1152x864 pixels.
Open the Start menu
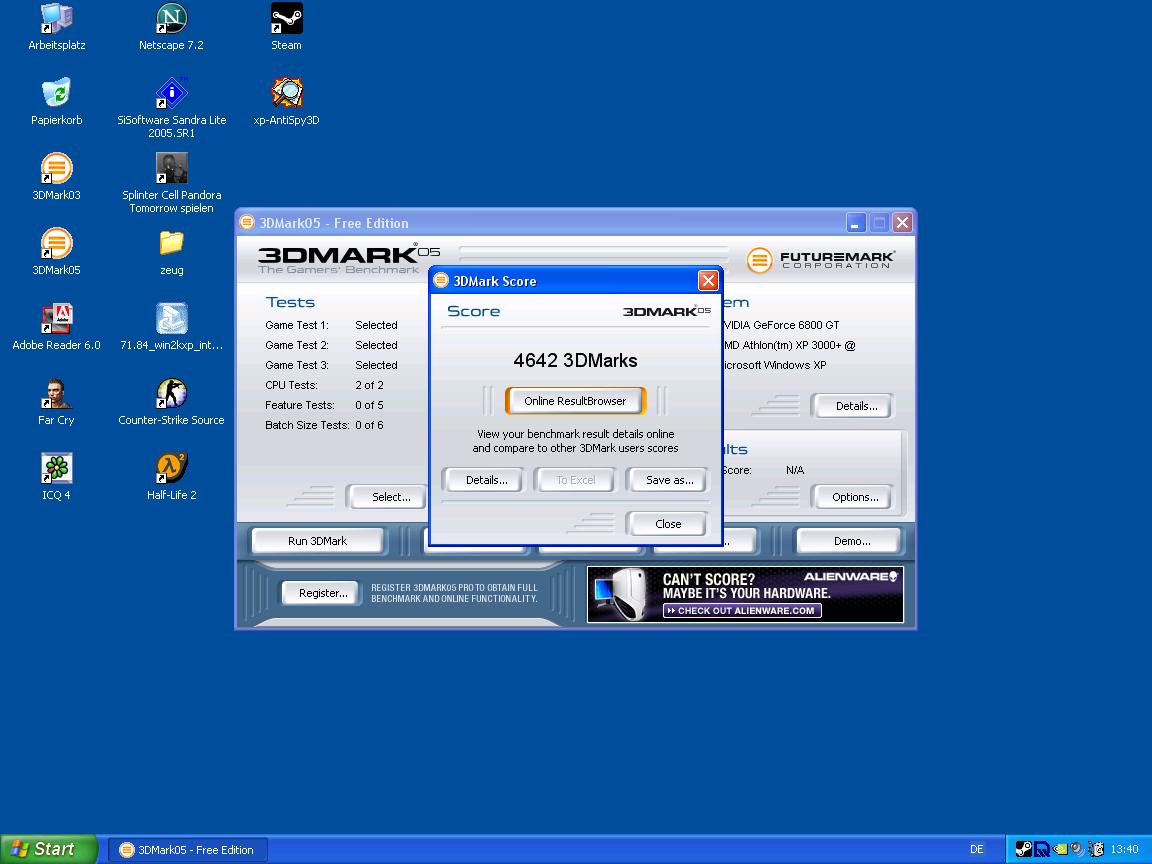pyautogui.click(x=48, y=849)
